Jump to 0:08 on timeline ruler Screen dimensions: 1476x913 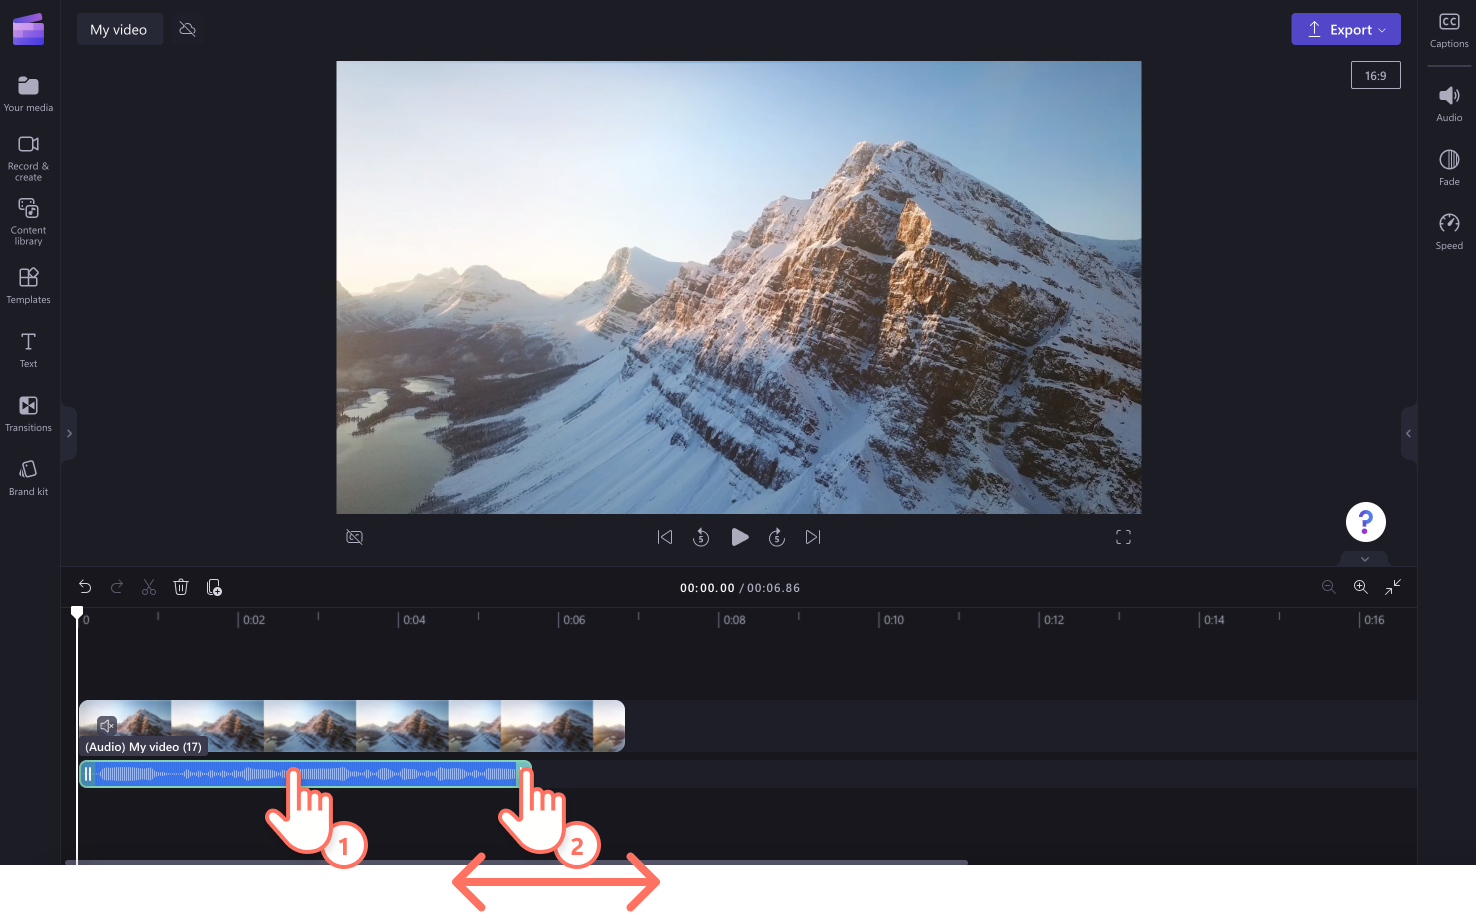734,620
